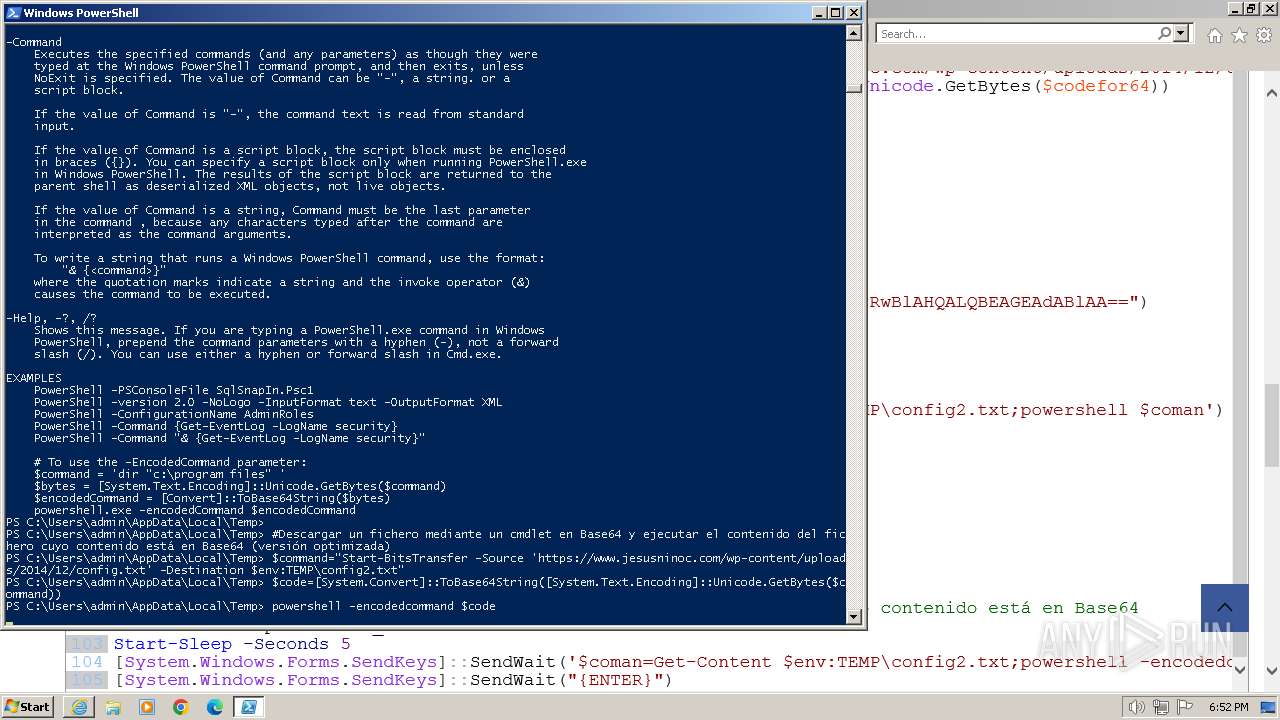Select the PowerShell taskbar button
This screenshot has width=1280, height=720.
[x=249, y=707]
